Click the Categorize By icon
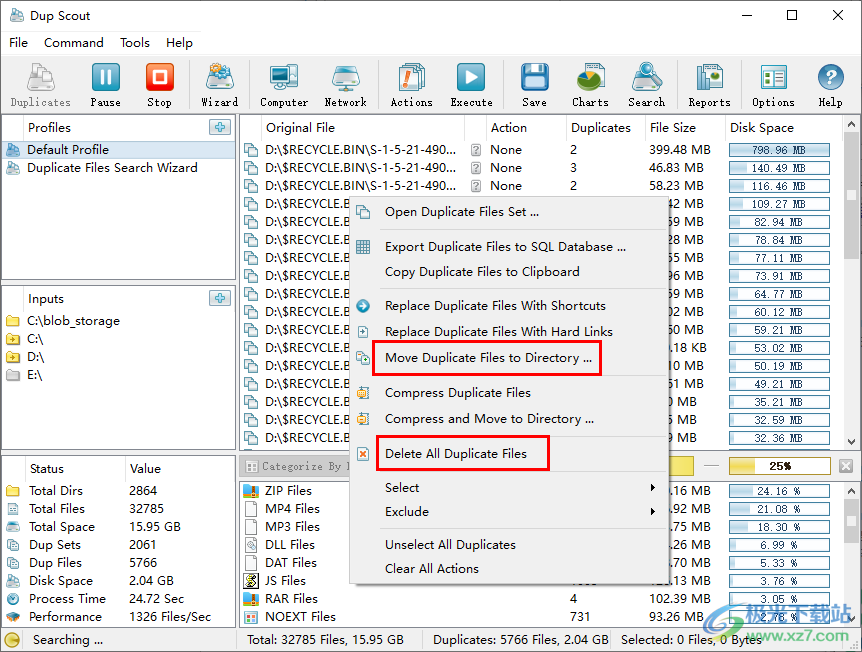The width and height of the screenshot is (862, 652). click(251, 467)
